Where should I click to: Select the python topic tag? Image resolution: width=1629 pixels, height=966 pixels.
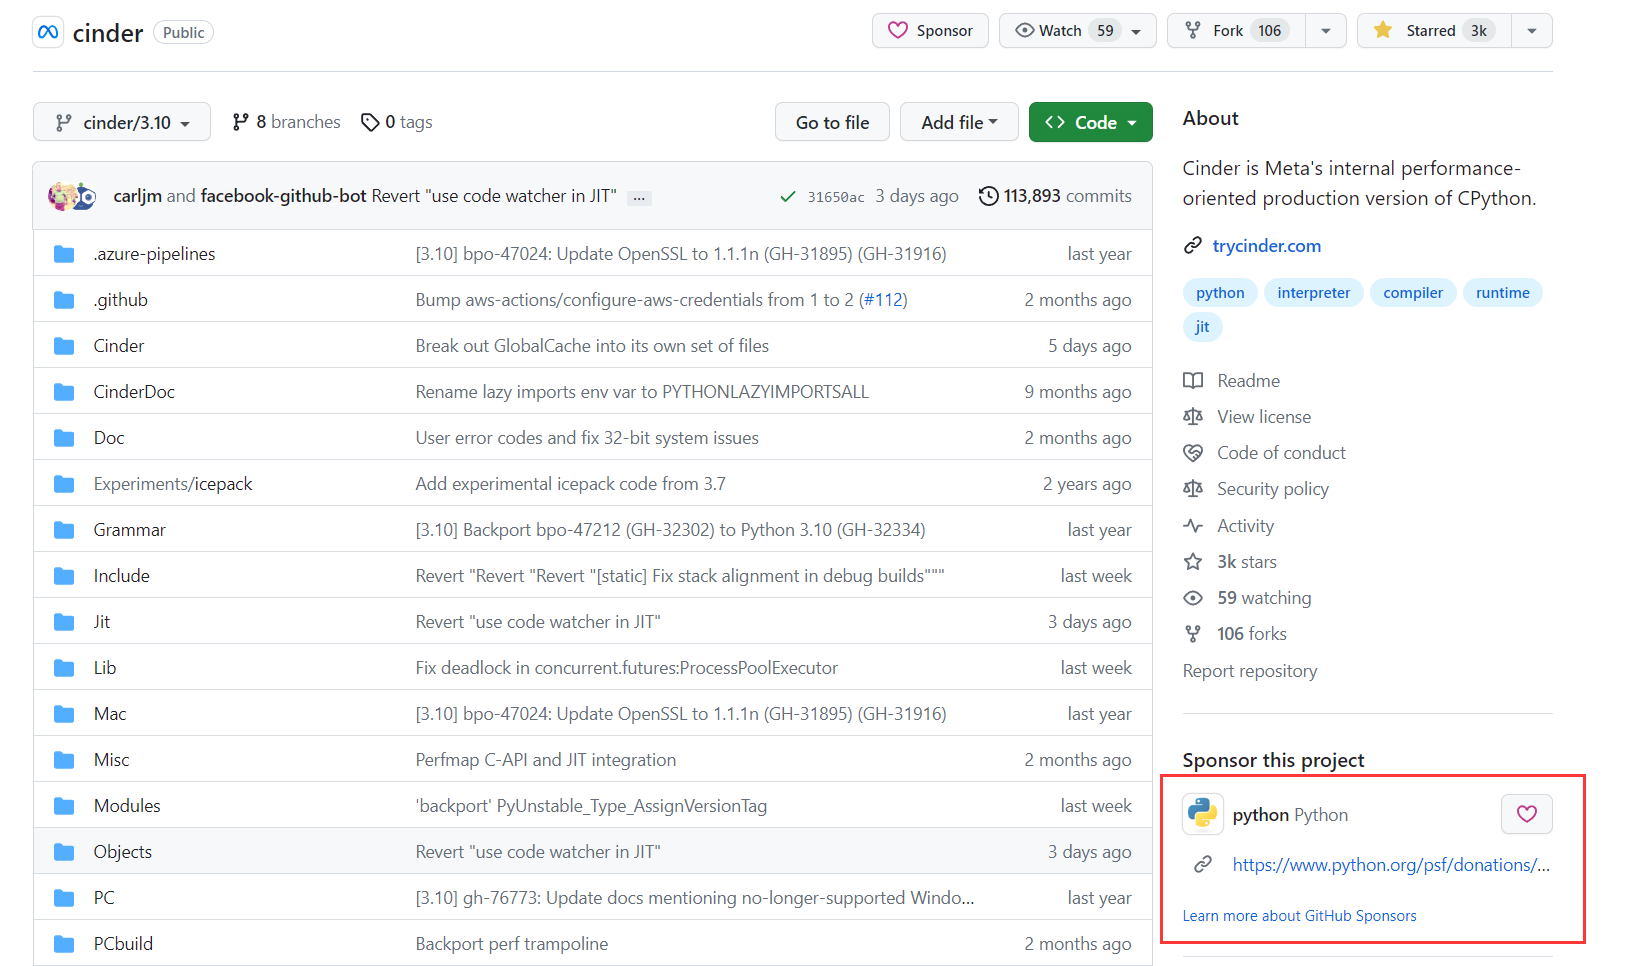pyautogui.click(x=1220, y=293)
